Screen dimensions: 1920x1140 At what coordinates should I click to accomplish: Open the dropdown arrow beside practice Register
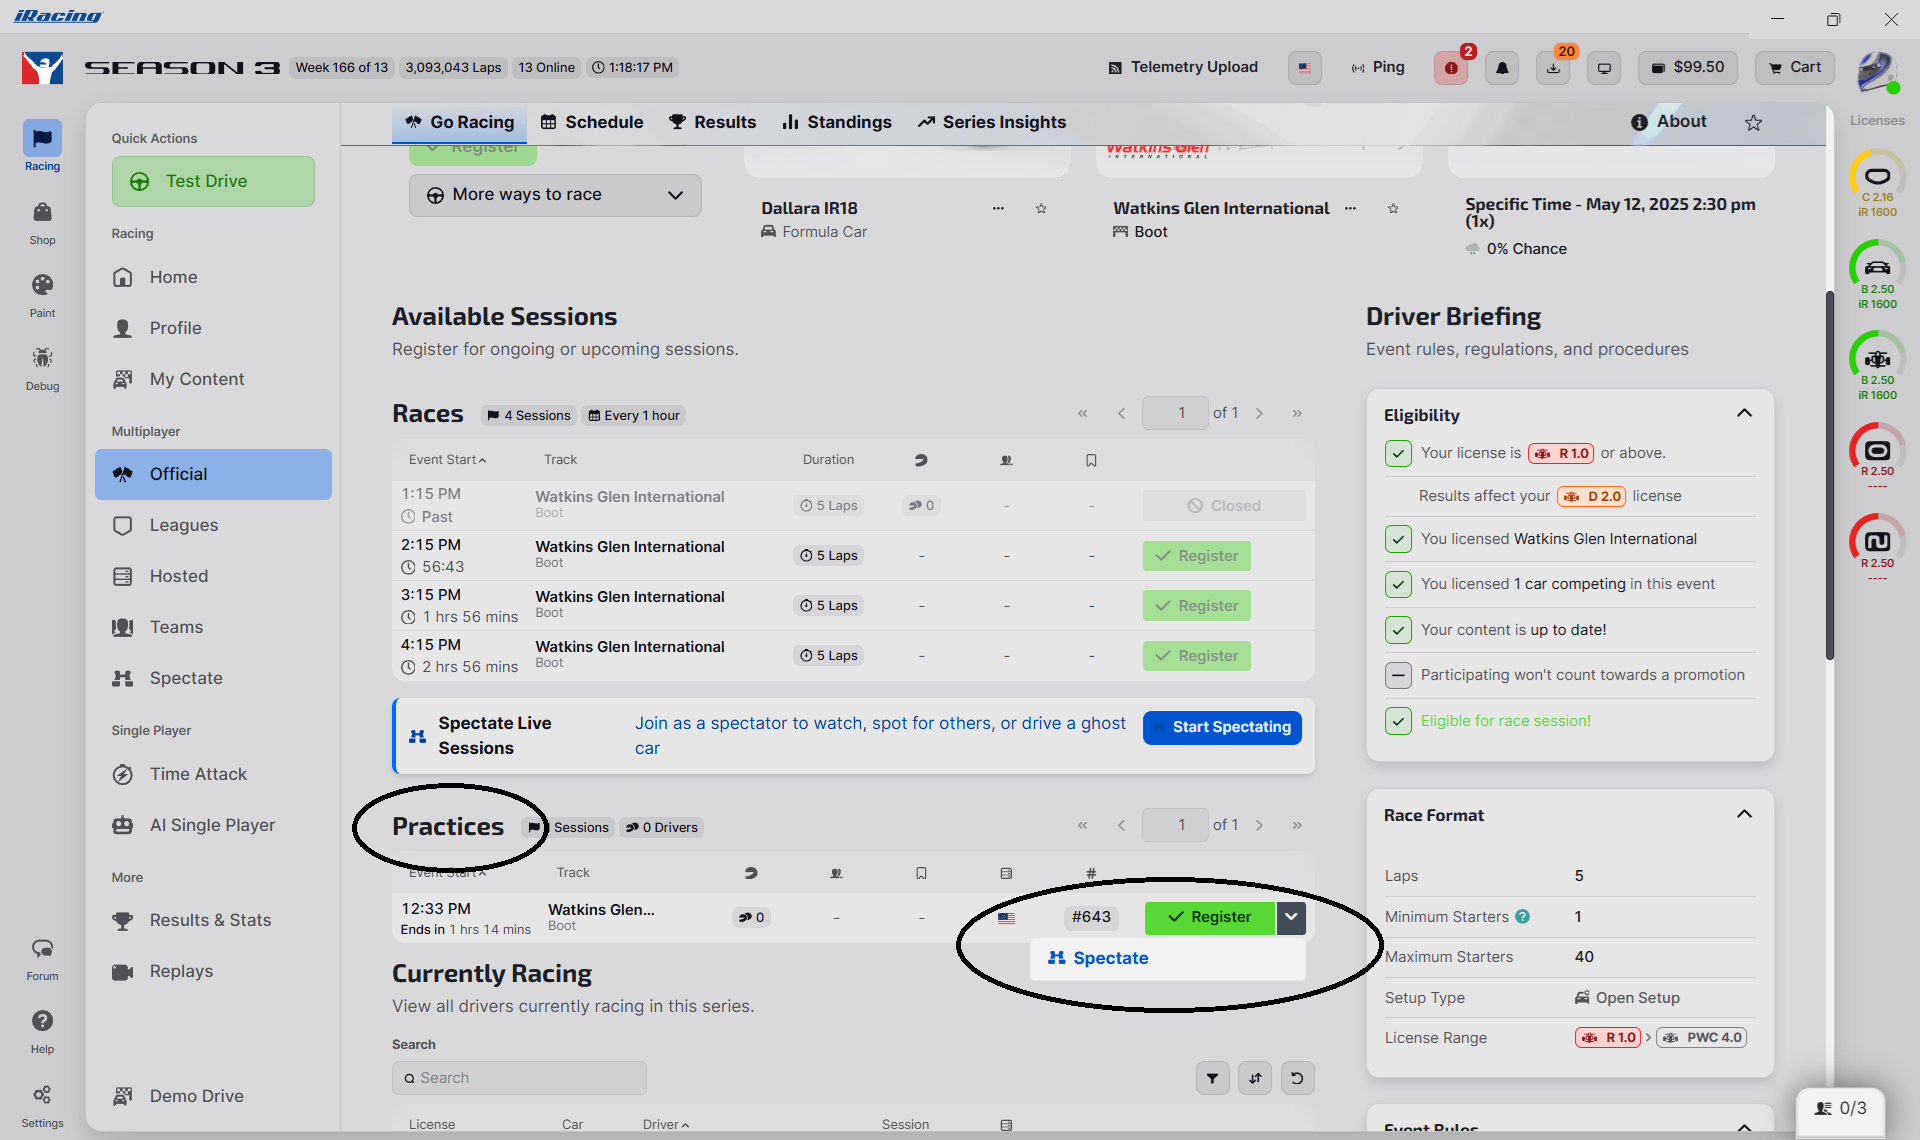point(1291,917)
